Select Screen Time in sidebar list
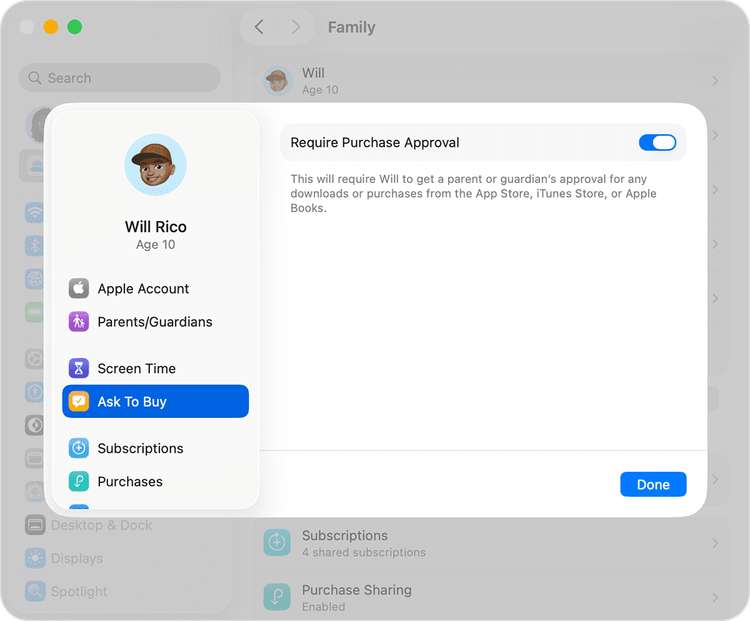Image resolution: width=750 pixels, height=621 pixels. click(x=136, y=368)
